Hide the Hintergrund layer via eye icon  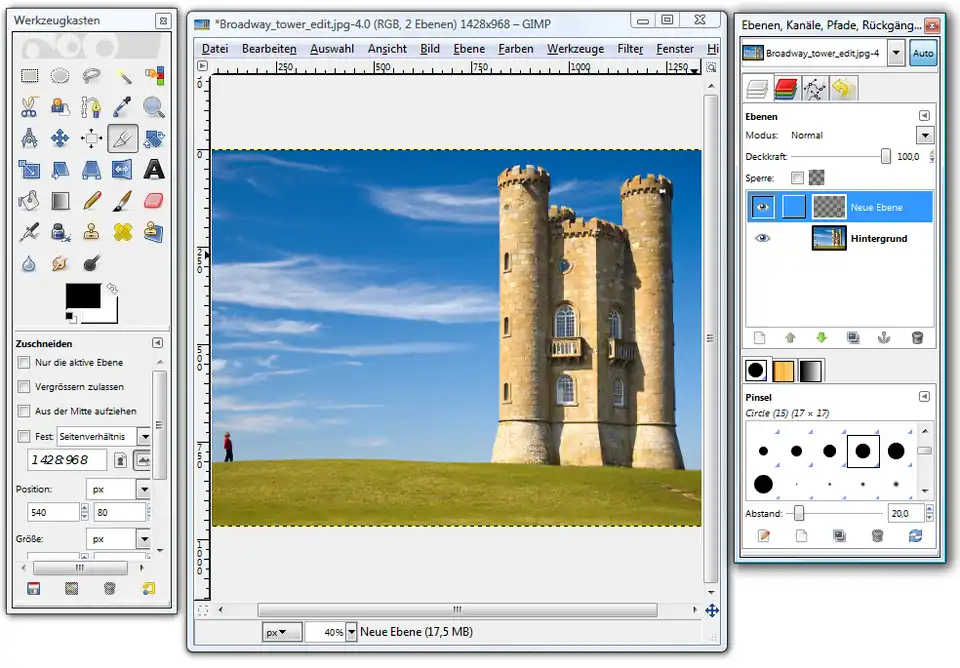tap(764, 238)
